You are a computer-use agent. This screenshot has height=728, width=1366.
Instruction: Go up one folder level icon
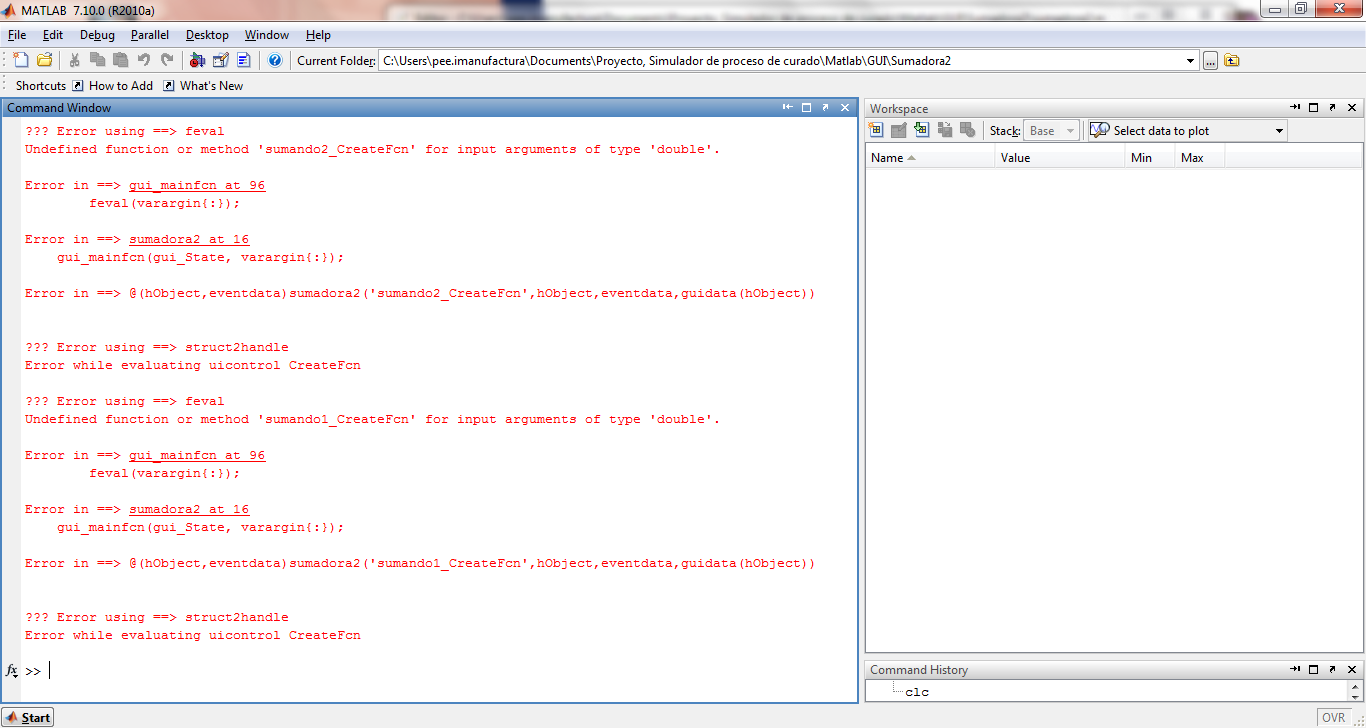click(1232, 60)
